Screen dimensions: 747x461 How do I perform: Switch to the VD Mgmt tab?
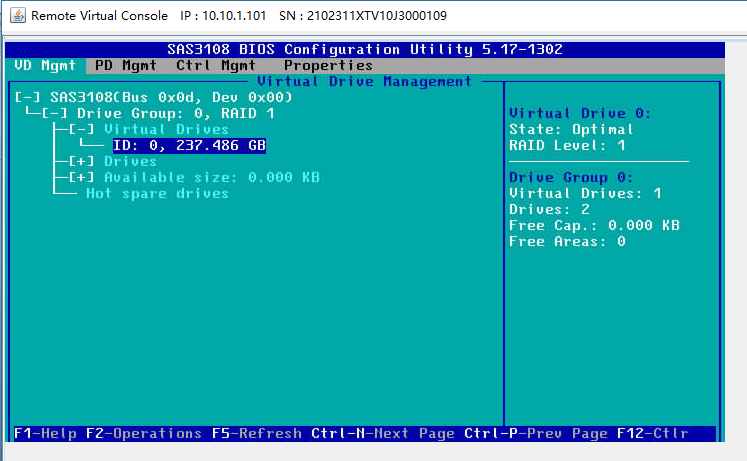[45, 65]
